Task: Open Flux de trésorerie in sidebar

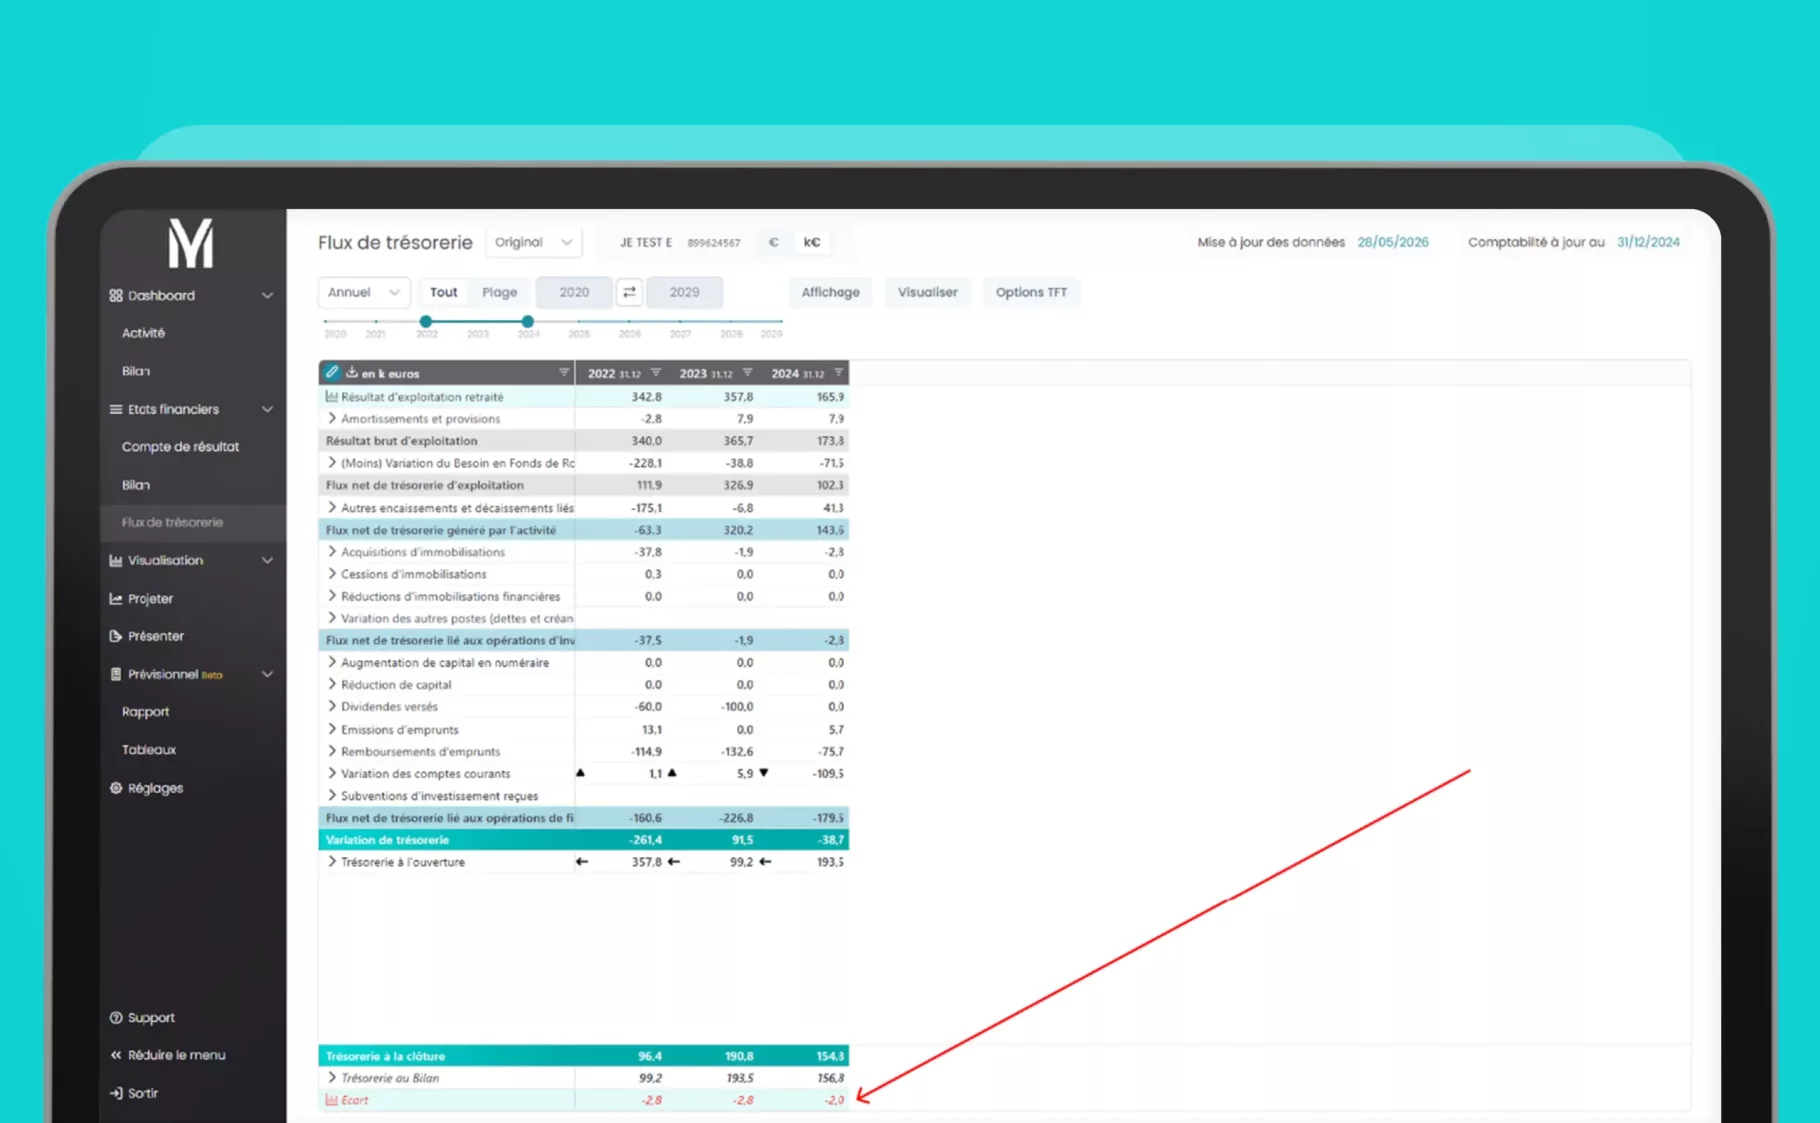Action: coord(172,522)
